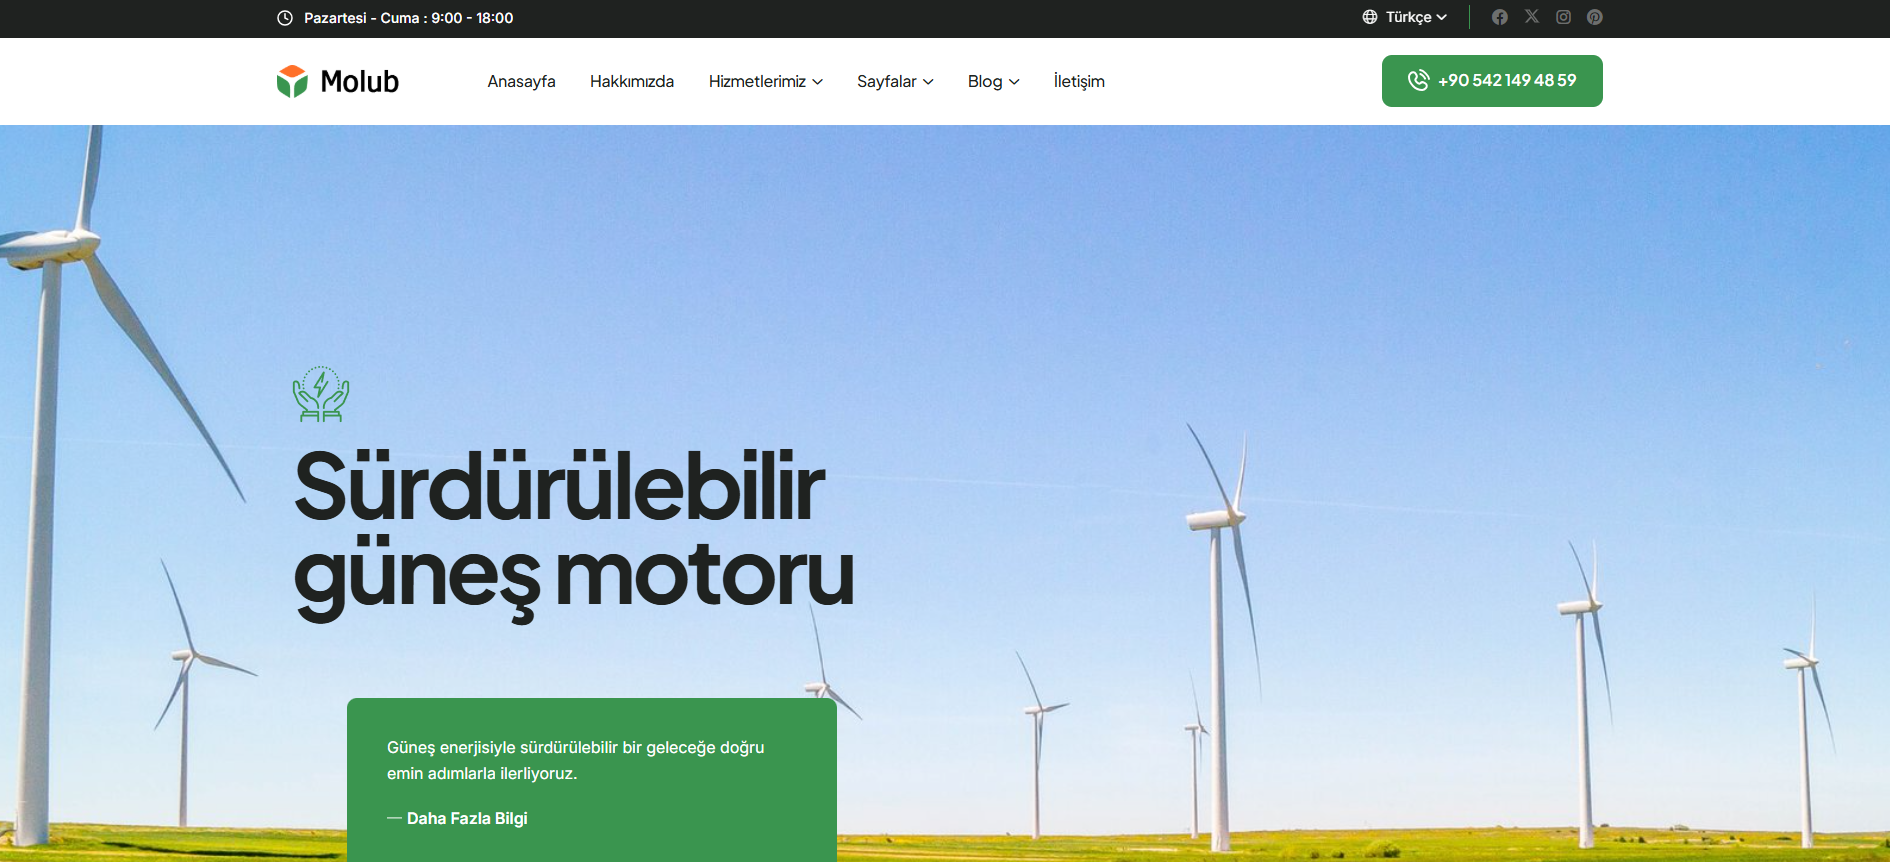Viewport: 1890px width, 862px height.
Task: Navigate to the İletişim page
Action: point(1079,81)
